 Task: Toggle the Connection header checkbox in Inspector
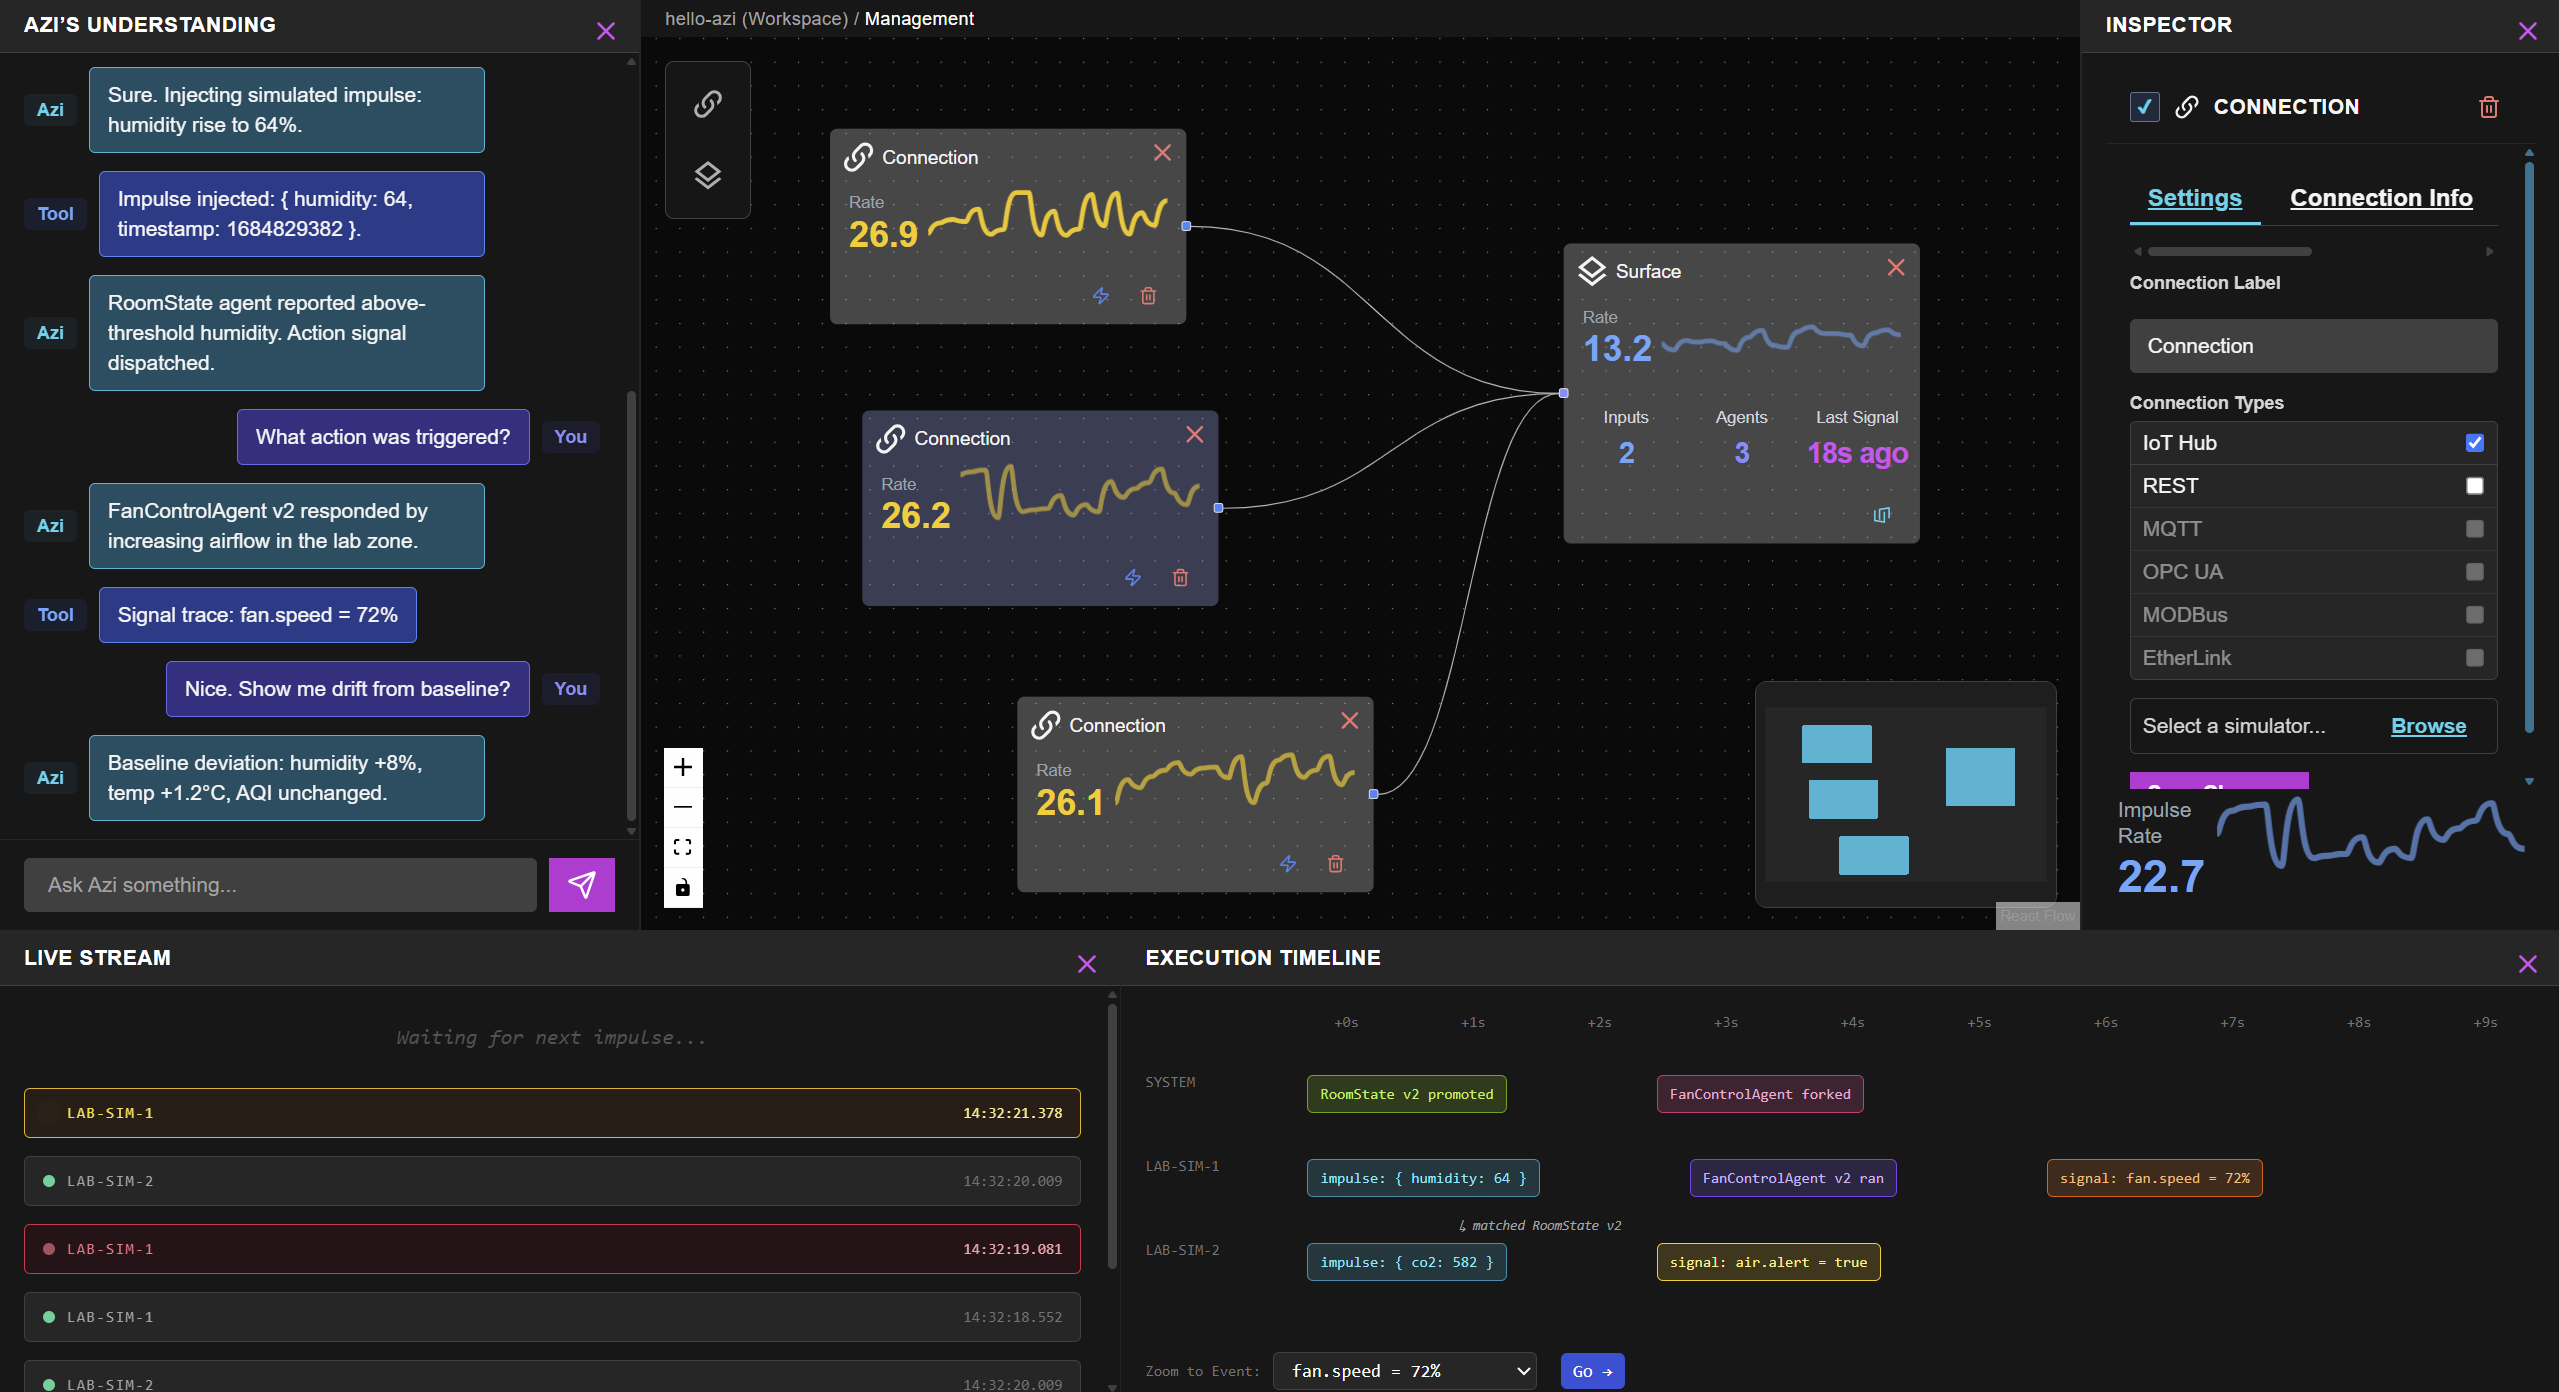pos(2144,107)
